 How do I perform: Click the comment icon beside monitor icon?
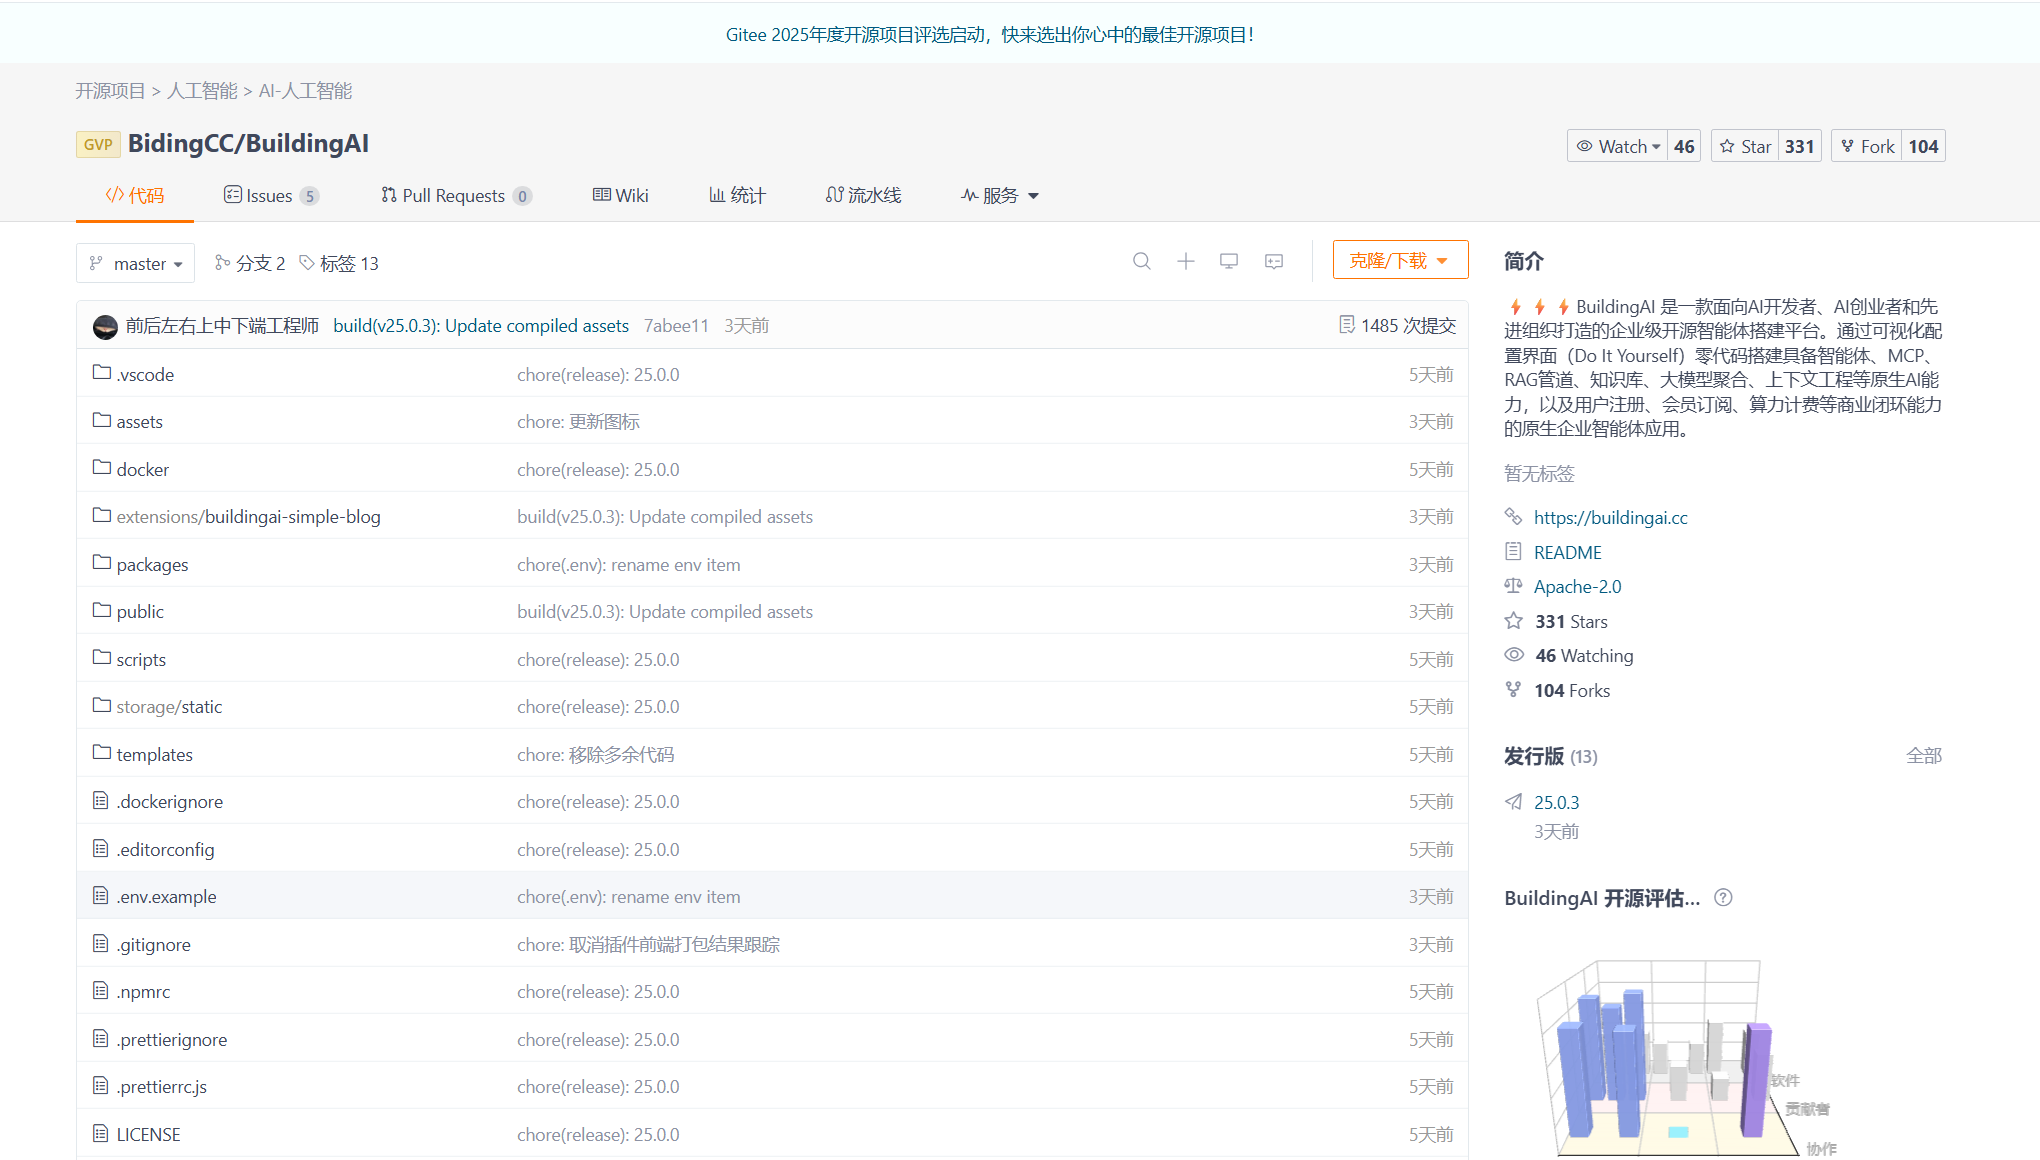(1274, 261)
